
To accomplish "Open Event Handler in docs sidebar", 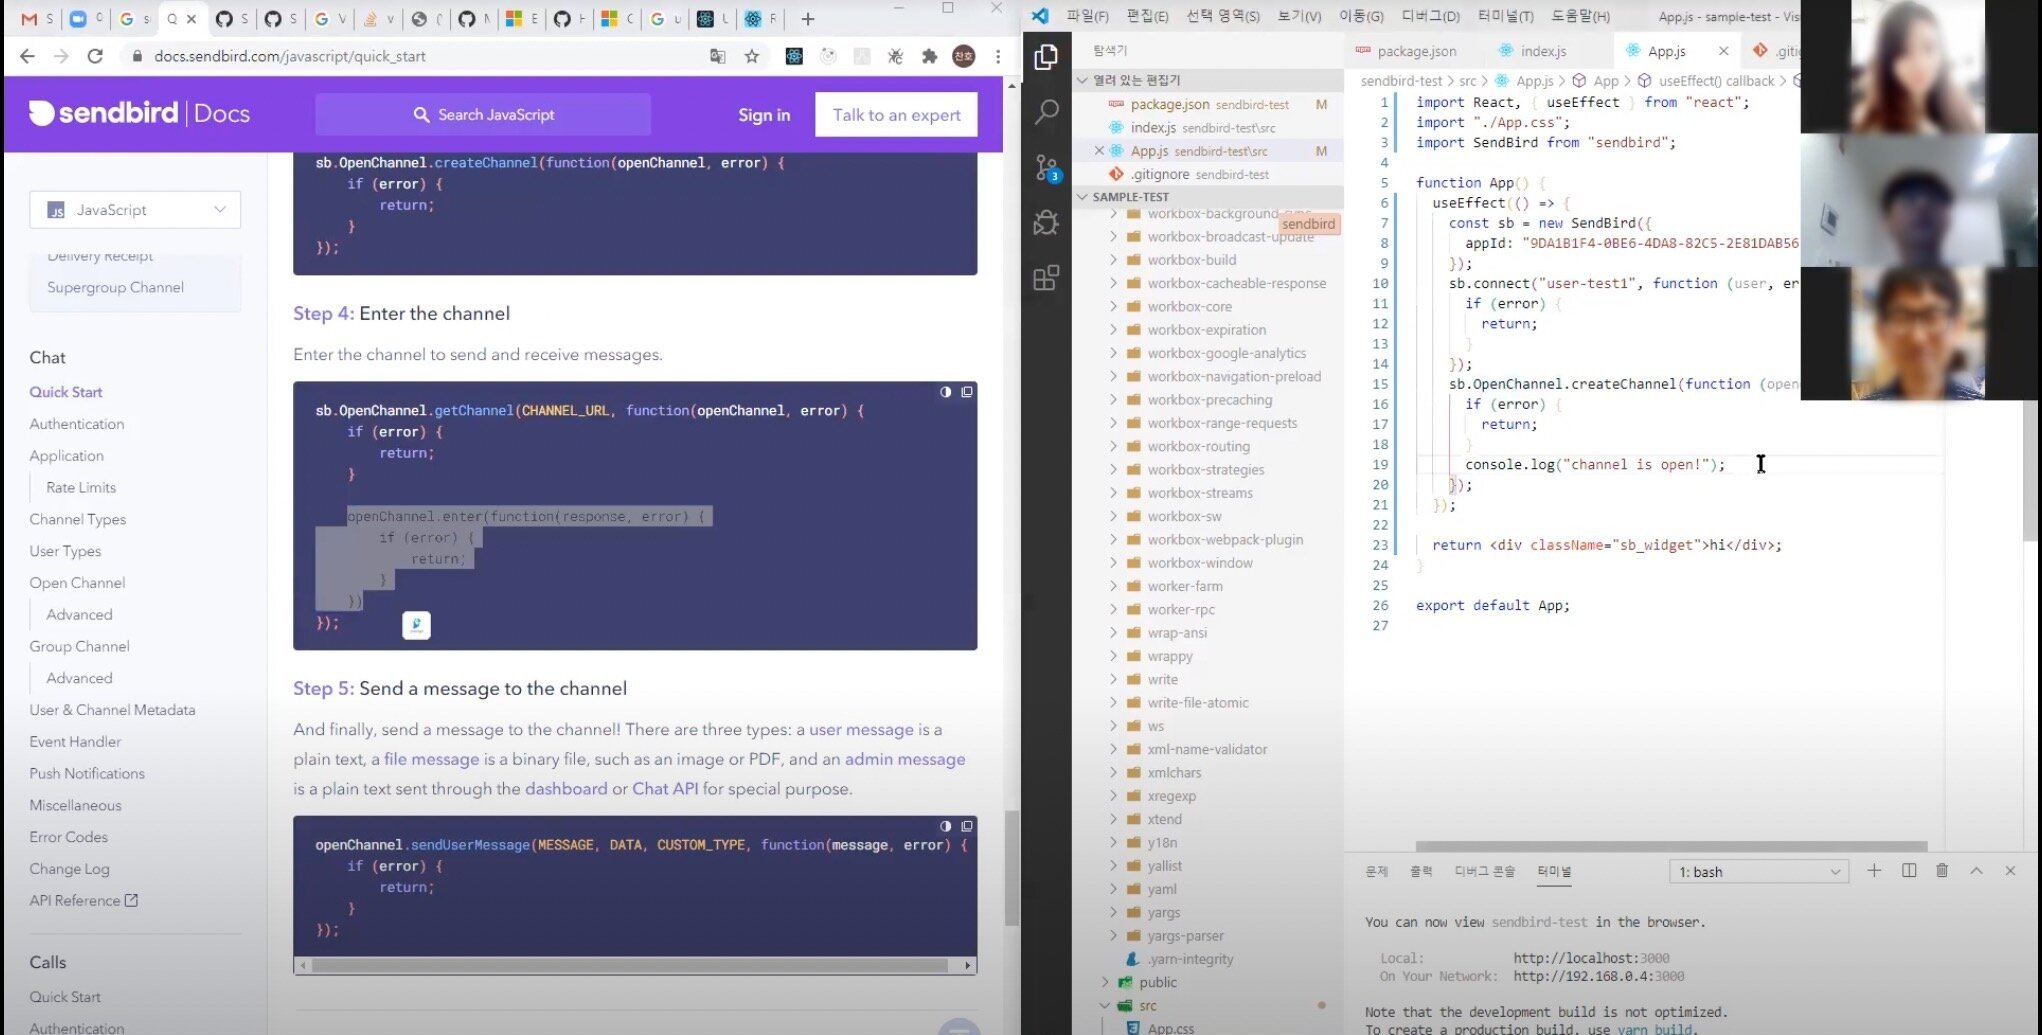I will (75, 742).
